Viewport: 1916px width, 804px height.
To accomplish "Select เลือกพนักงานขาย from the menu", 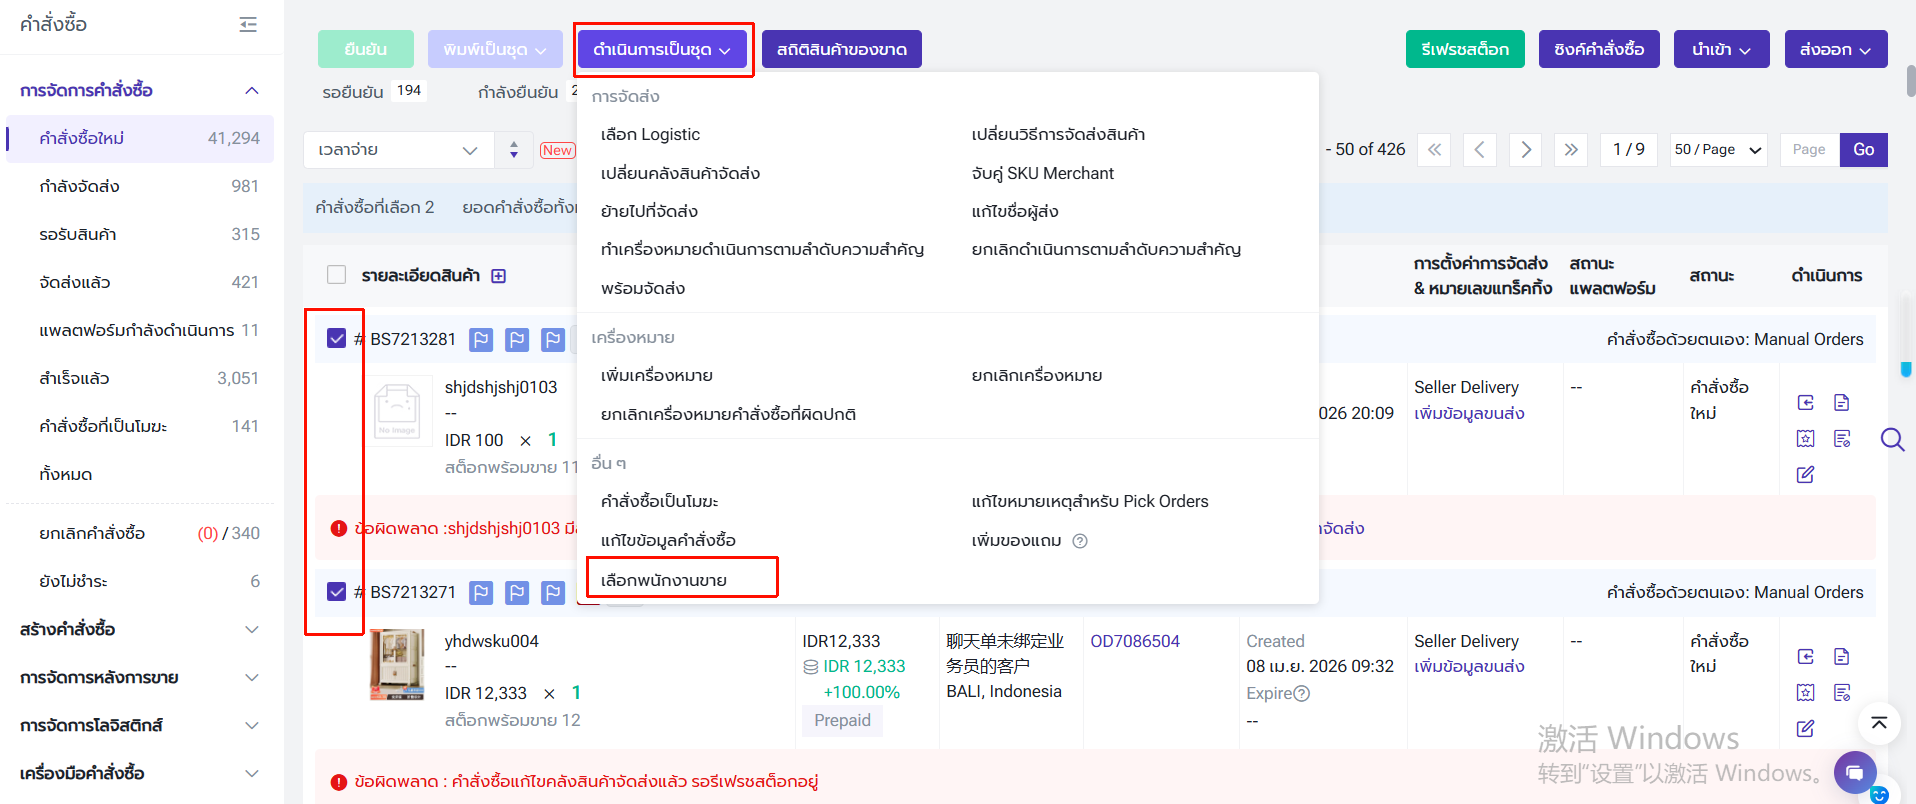I will click(664, 580).
